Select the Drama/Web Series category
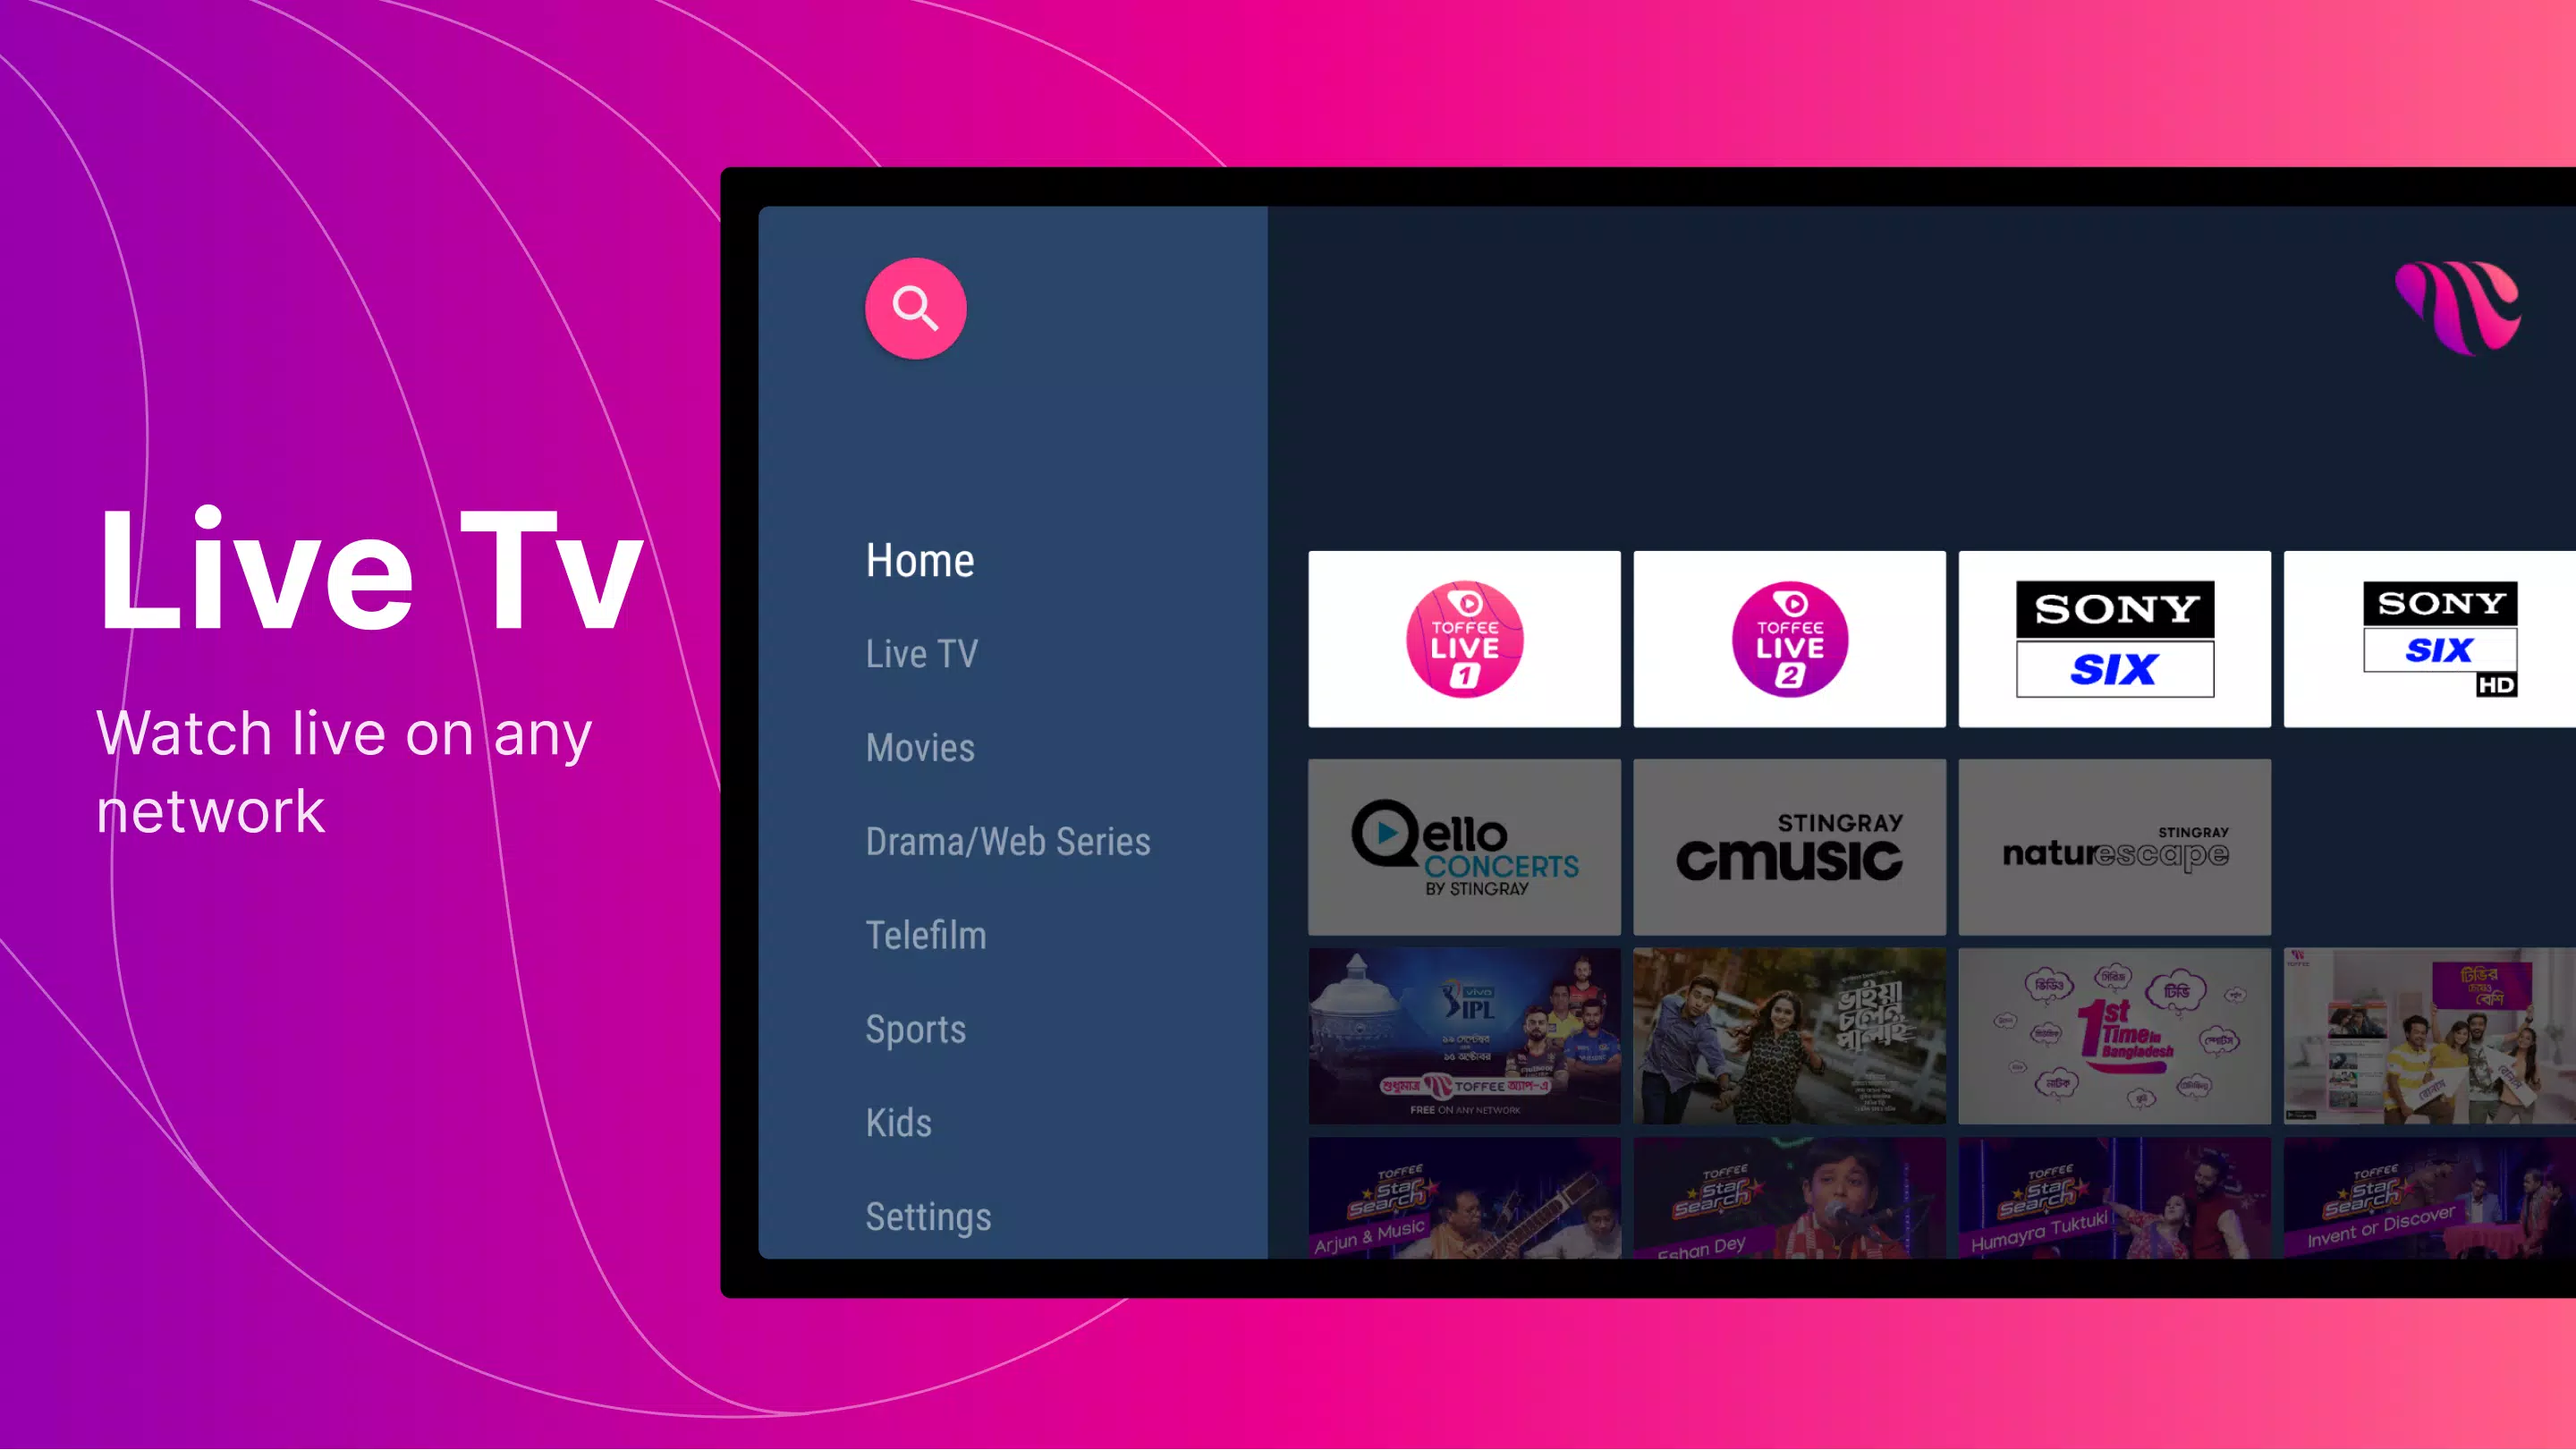Screen dimensions: 2576x1450 coord(1008,840)
